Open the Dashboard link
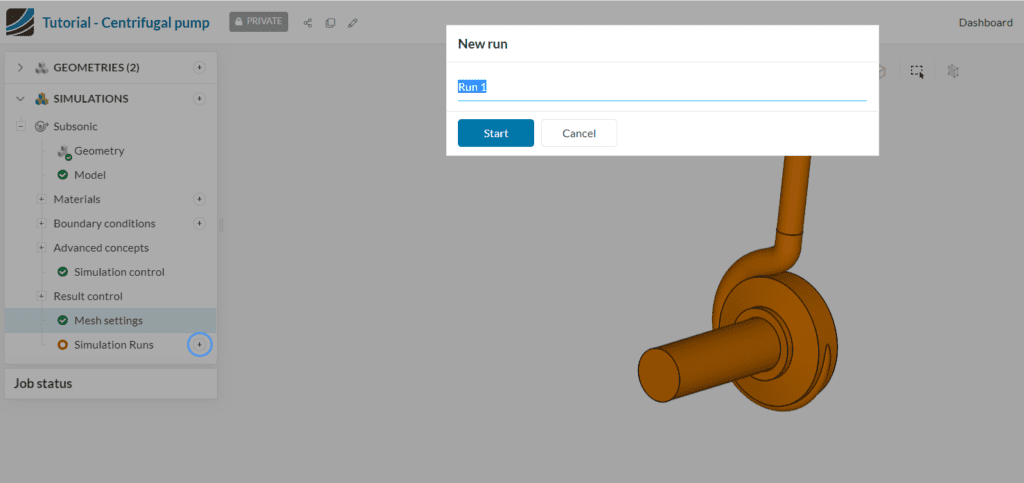This screenshot has height=483, width=1024. 985,22
